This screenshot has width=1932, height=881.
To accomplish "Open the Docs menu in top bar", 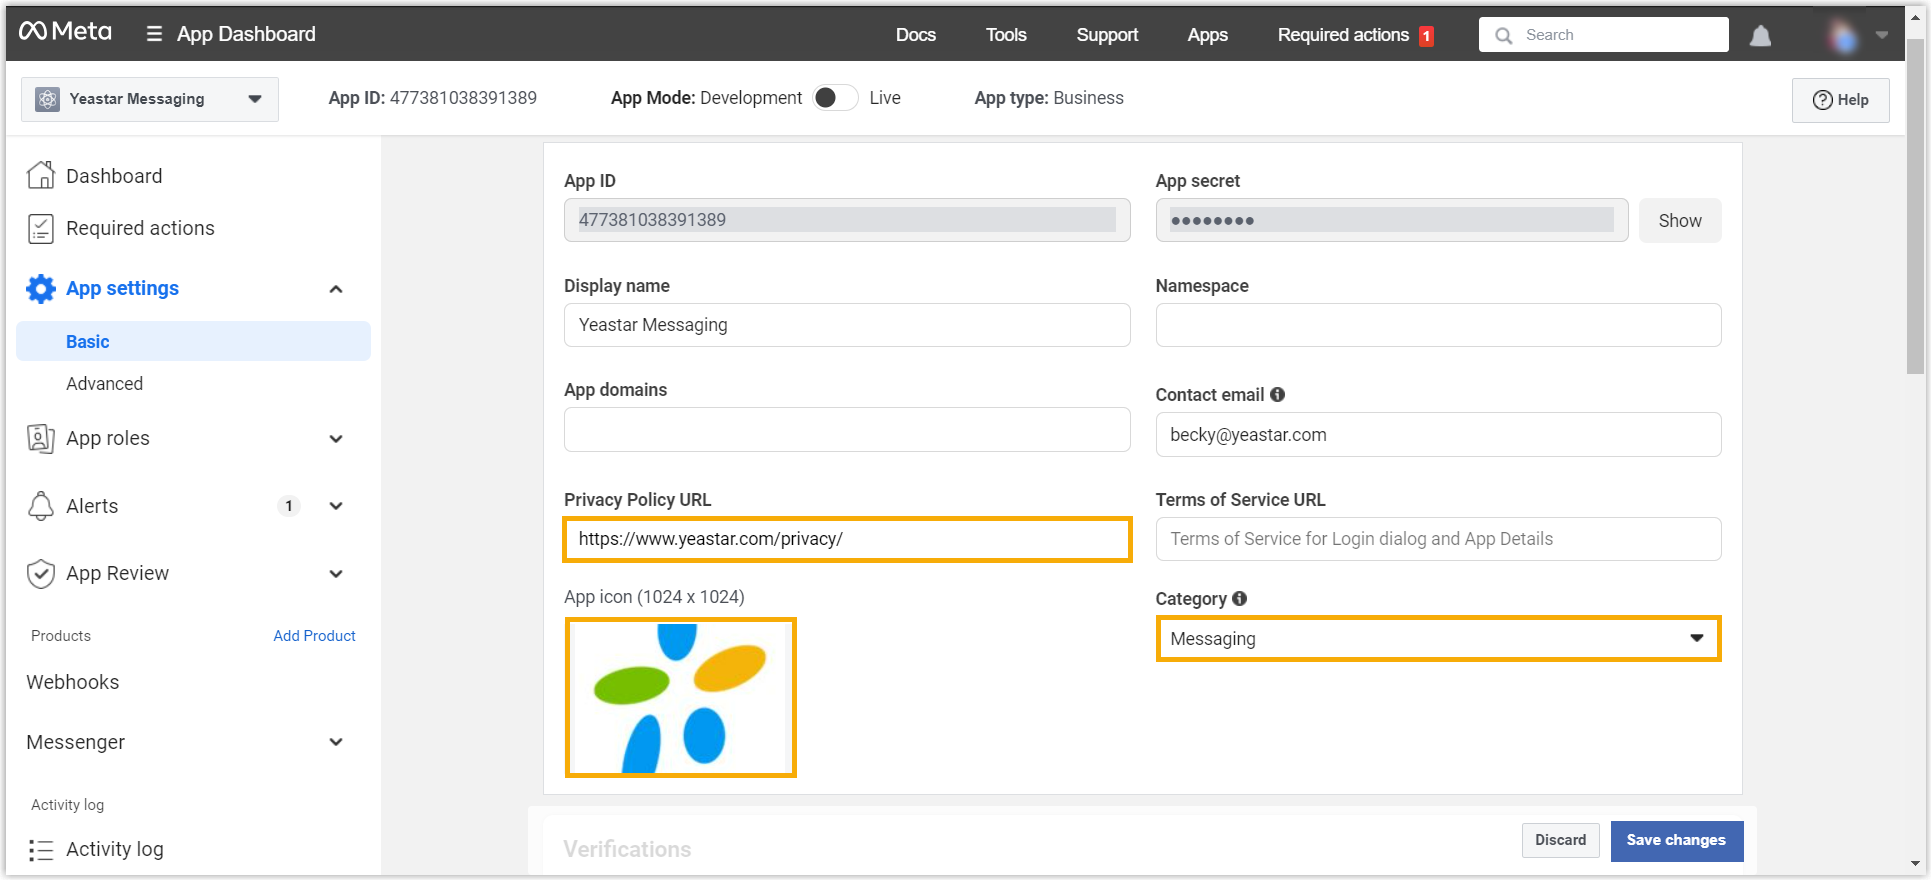I will click(915, 35).
